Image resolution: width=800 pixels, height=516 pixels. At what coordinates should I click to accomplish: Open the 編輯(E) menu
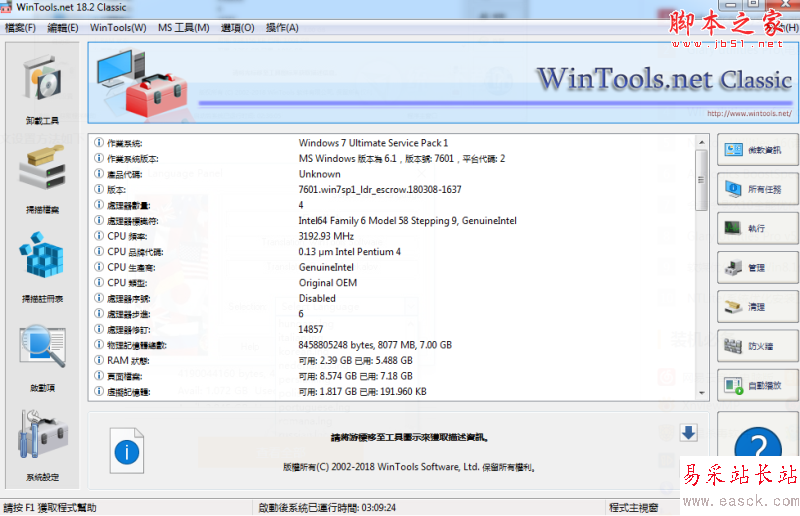coord(63,28)
